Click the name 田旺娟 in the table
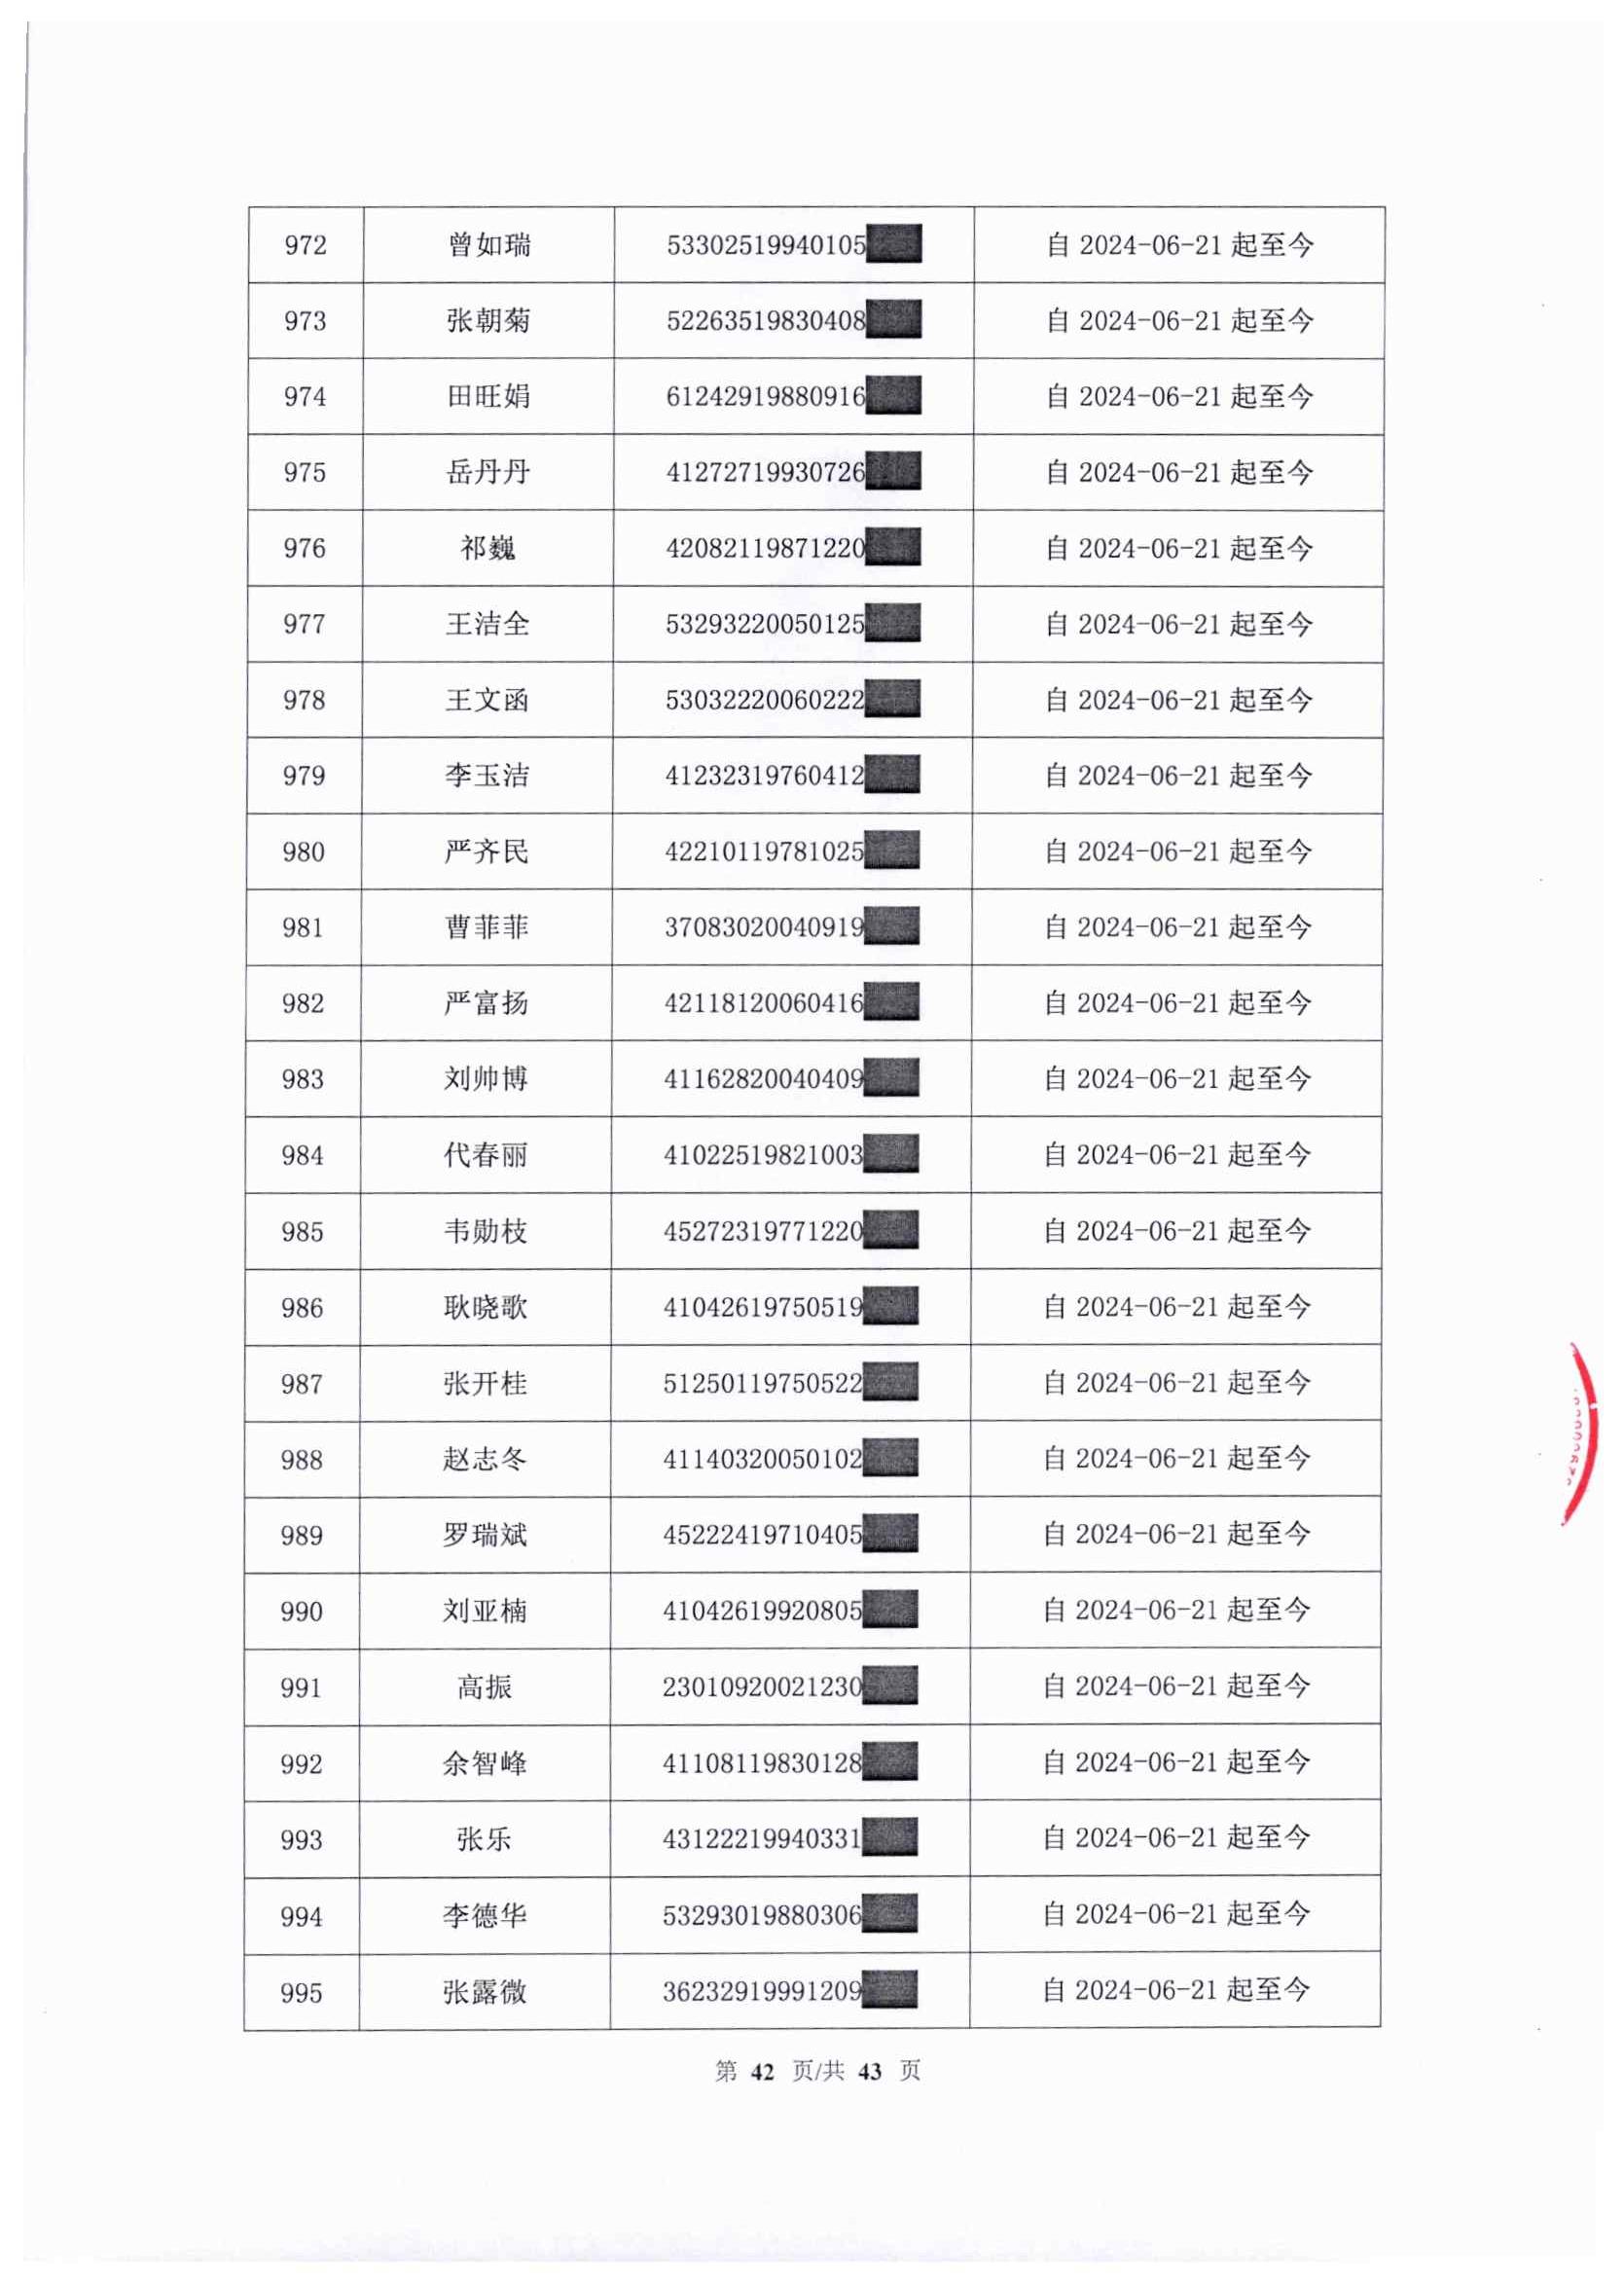The height and width of the screenshot is (2284, 1624). [488, 397]
